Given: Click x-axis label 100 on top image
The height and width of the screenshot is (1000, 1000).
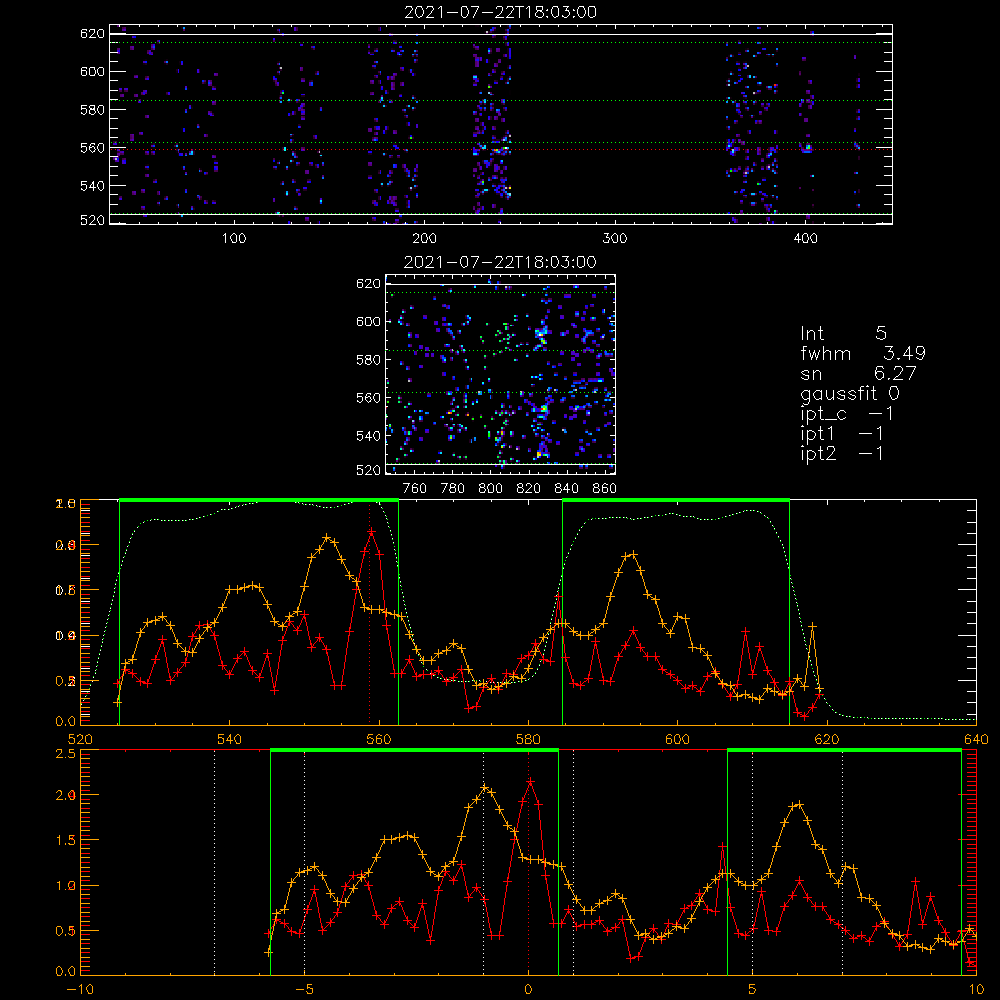Looking at the screenshot, I should tap(234, 239).
